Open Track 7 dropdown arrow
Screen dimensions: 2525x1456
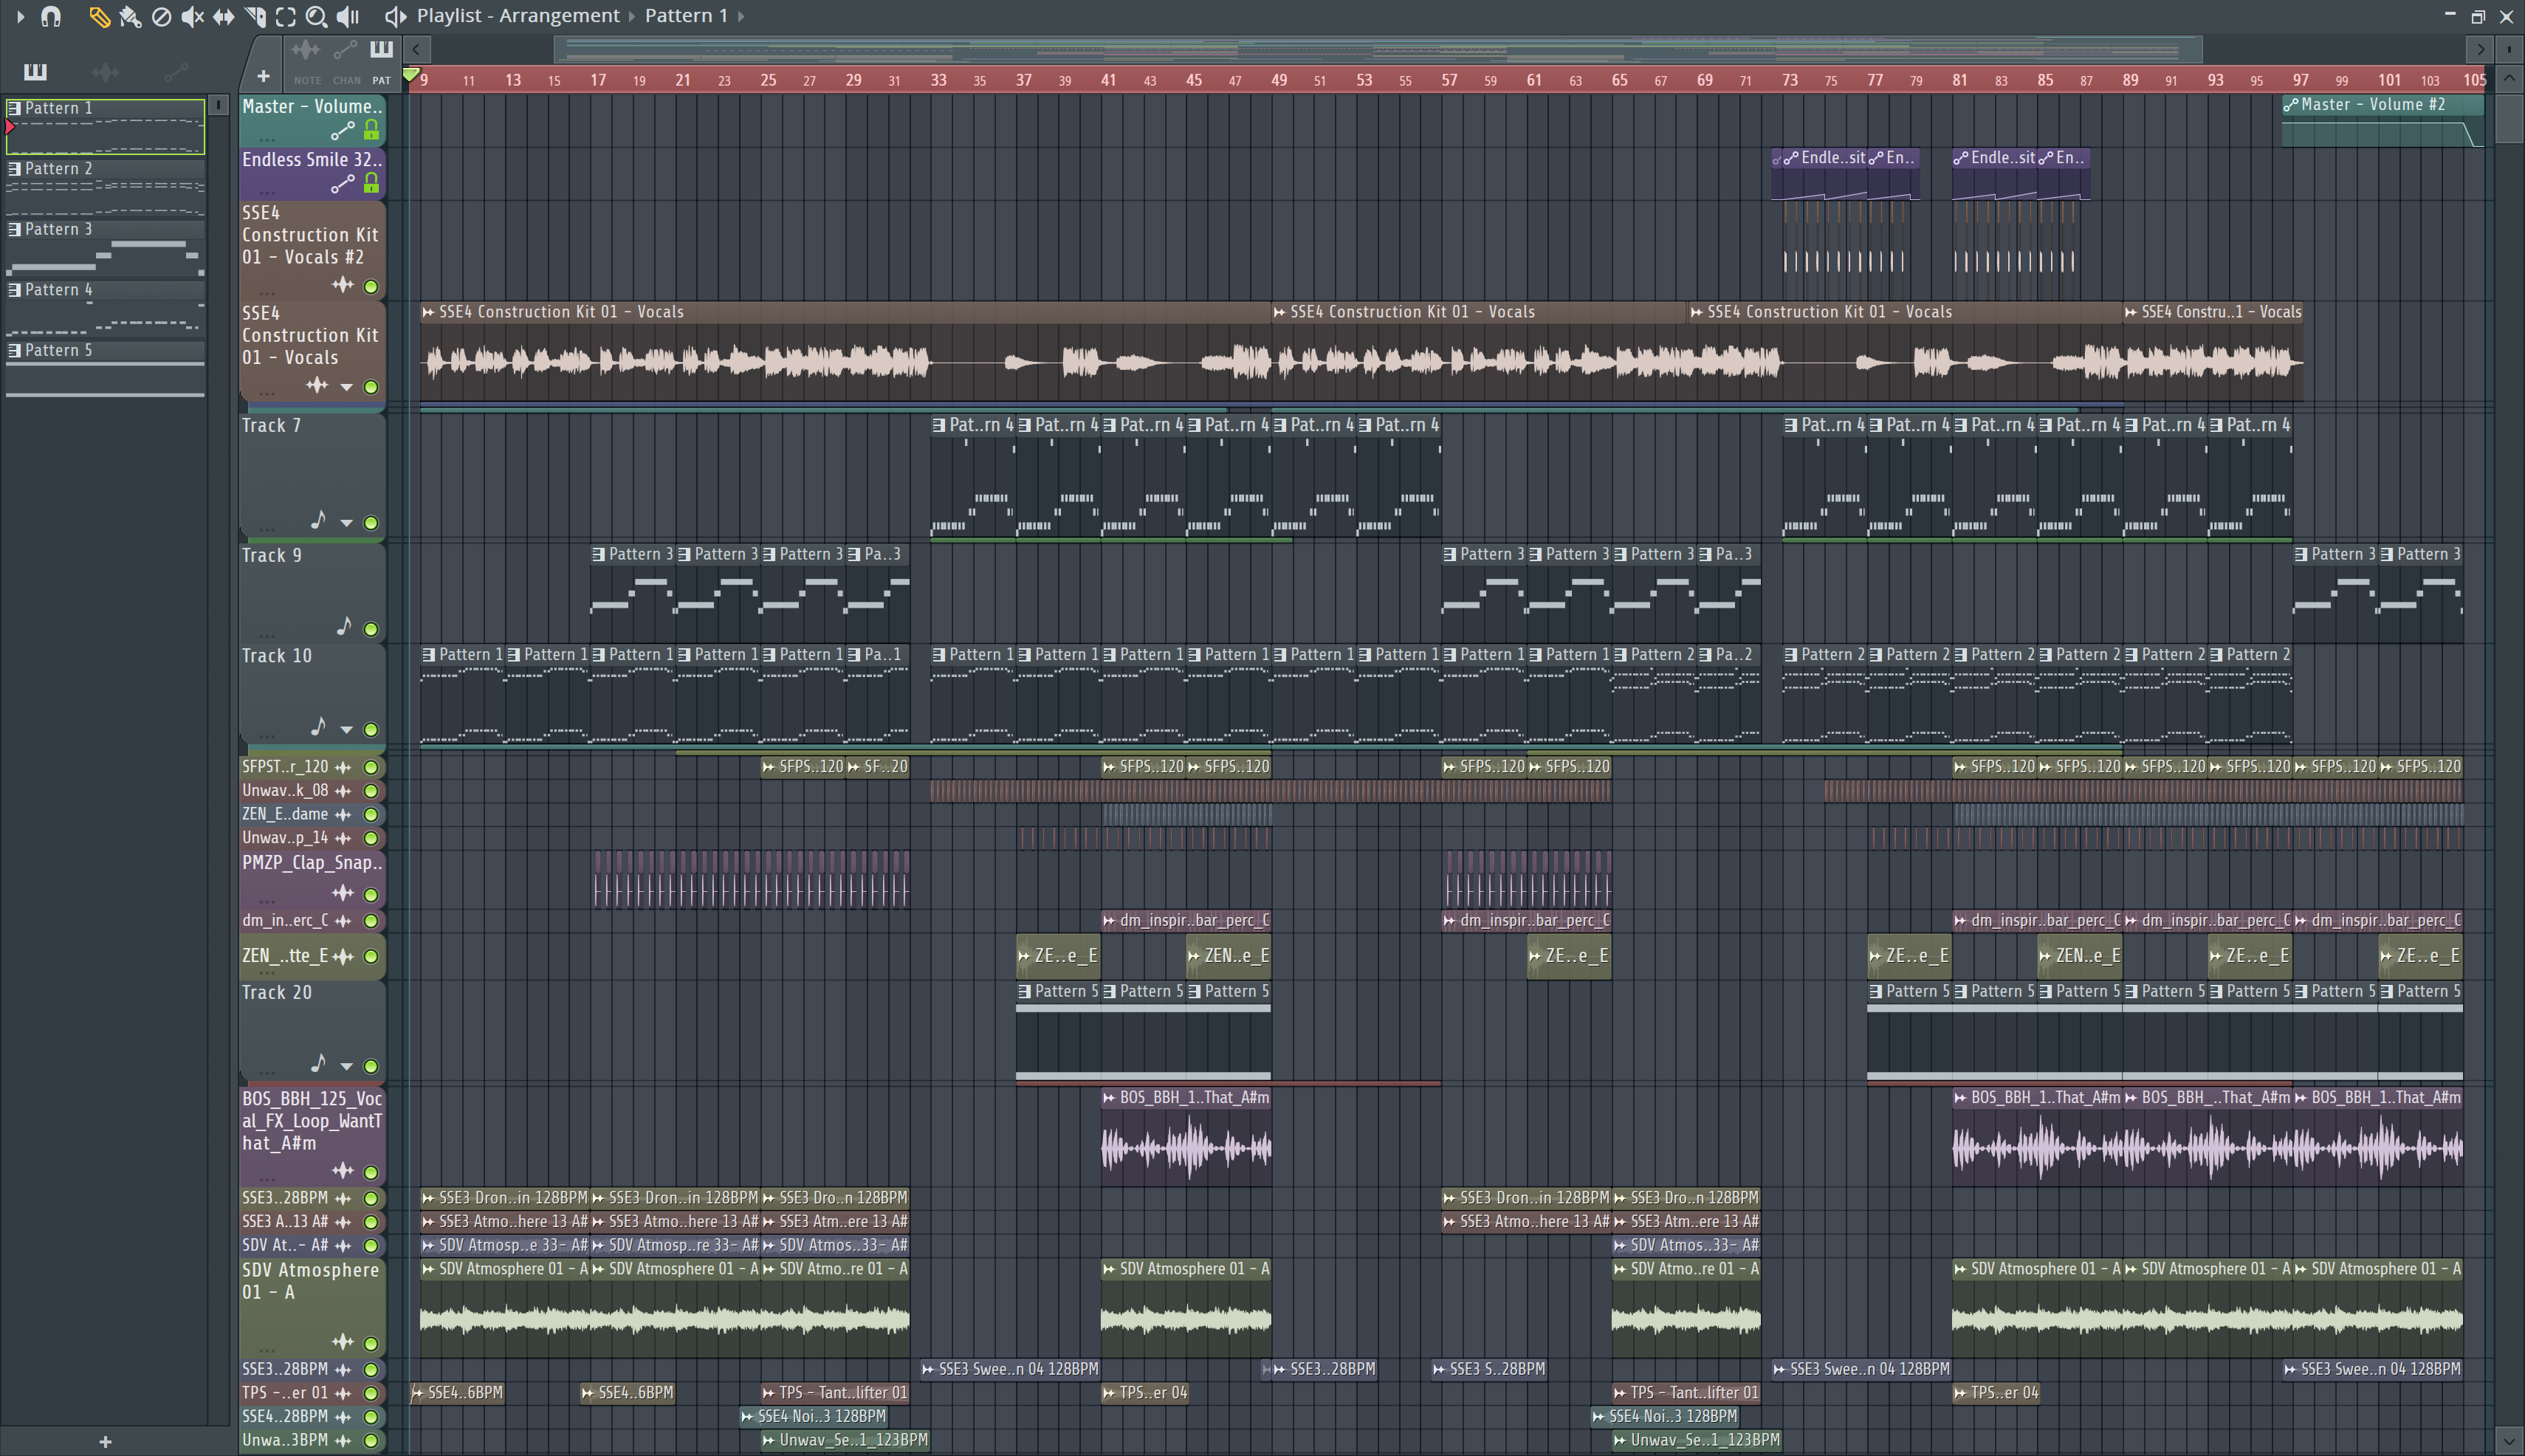(346, 523)
